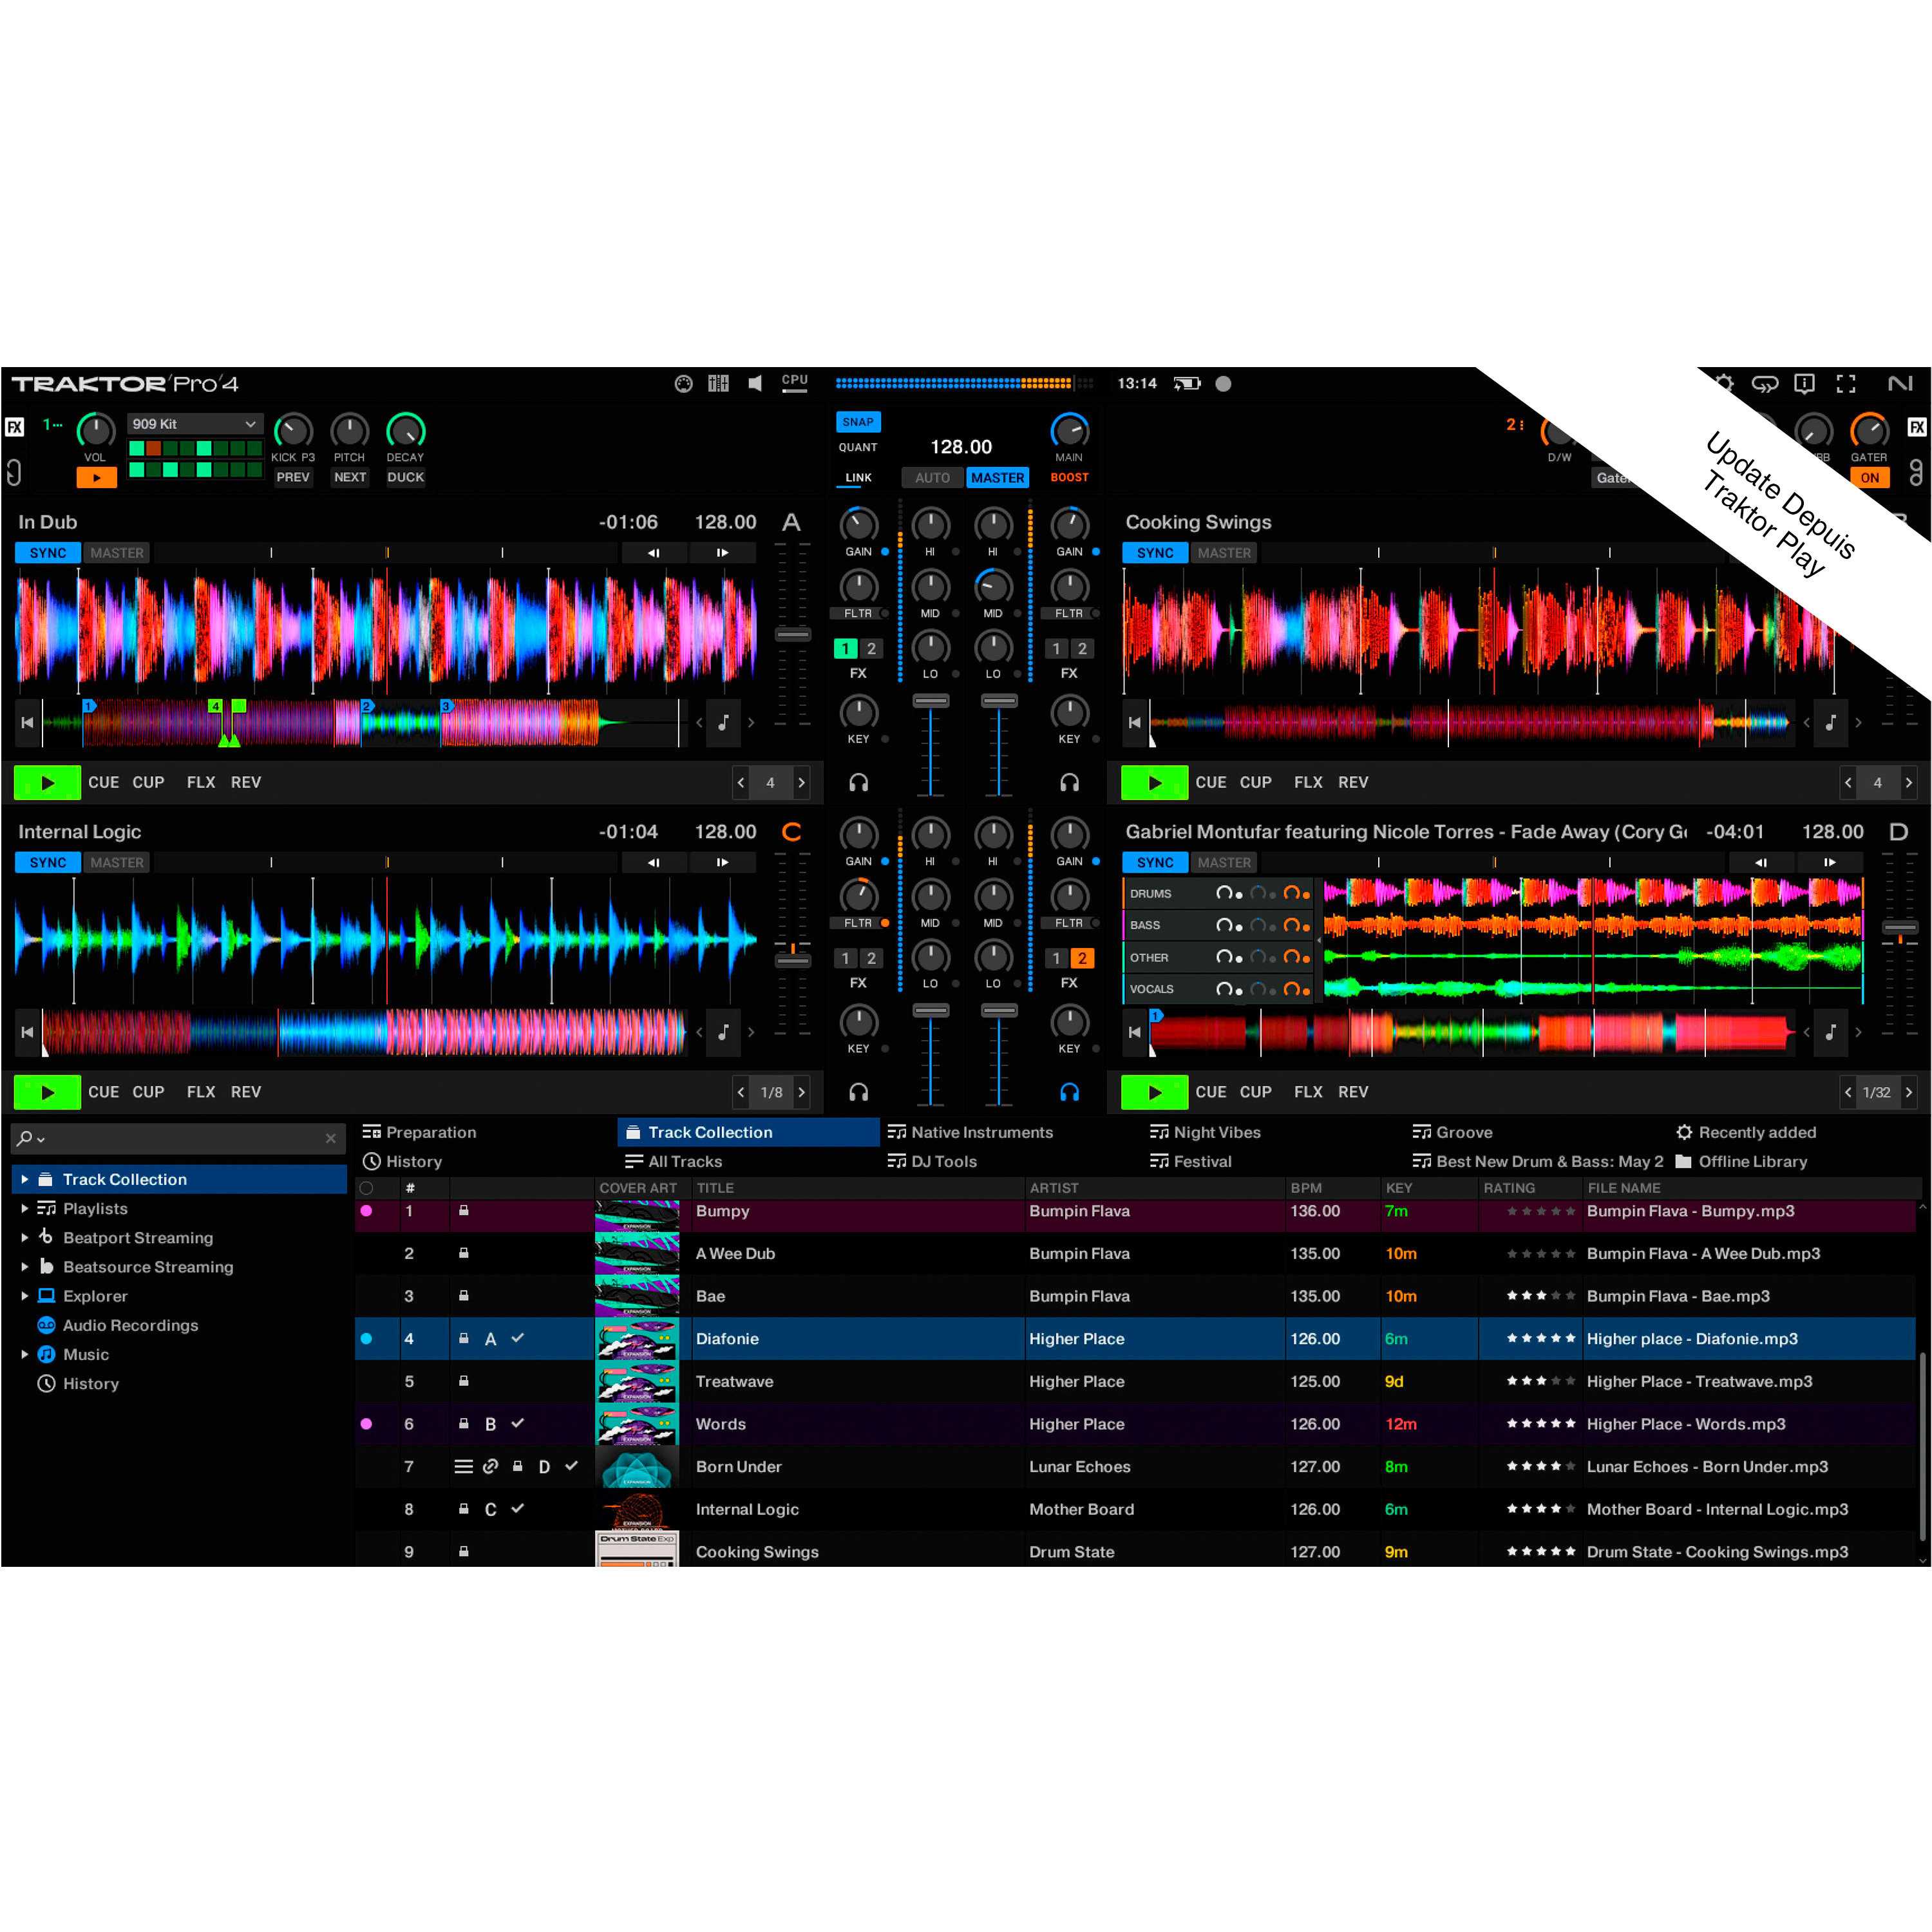
Task: Expand the Beatport Streaming node
Action: (x=25, y=1237)
